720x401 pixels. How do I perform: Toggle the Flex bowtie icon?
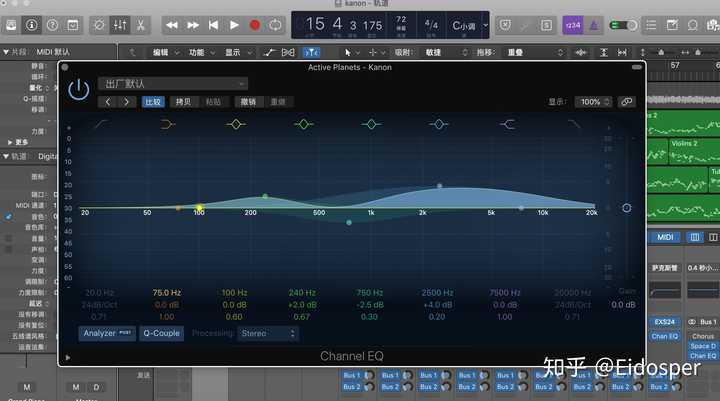pos(288,52)
